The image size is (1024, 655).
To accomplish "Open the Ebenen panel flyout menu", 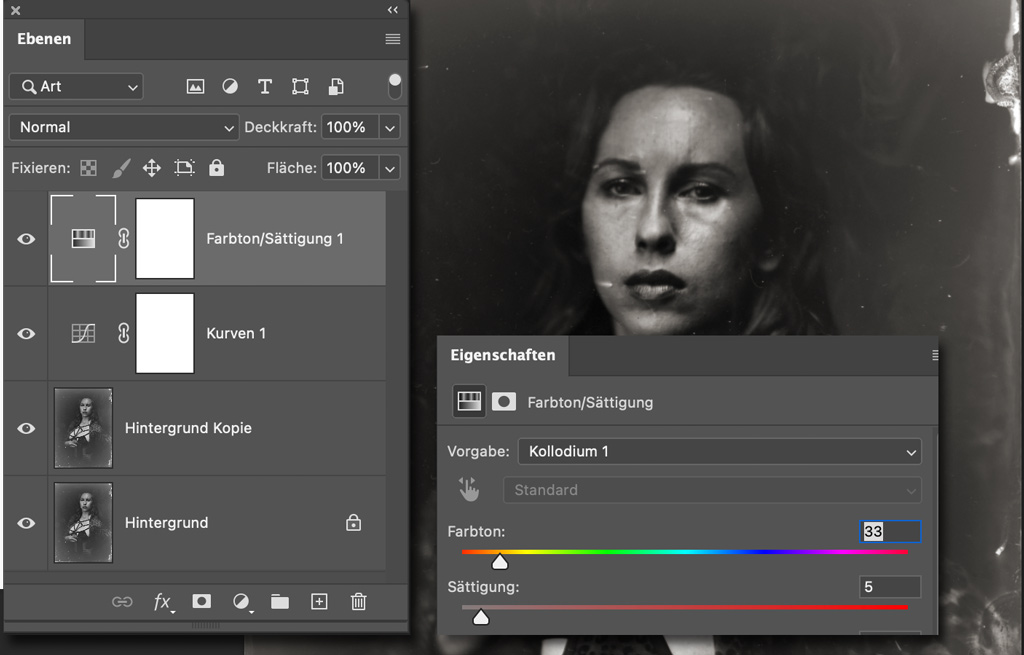I will pos(392,39).
